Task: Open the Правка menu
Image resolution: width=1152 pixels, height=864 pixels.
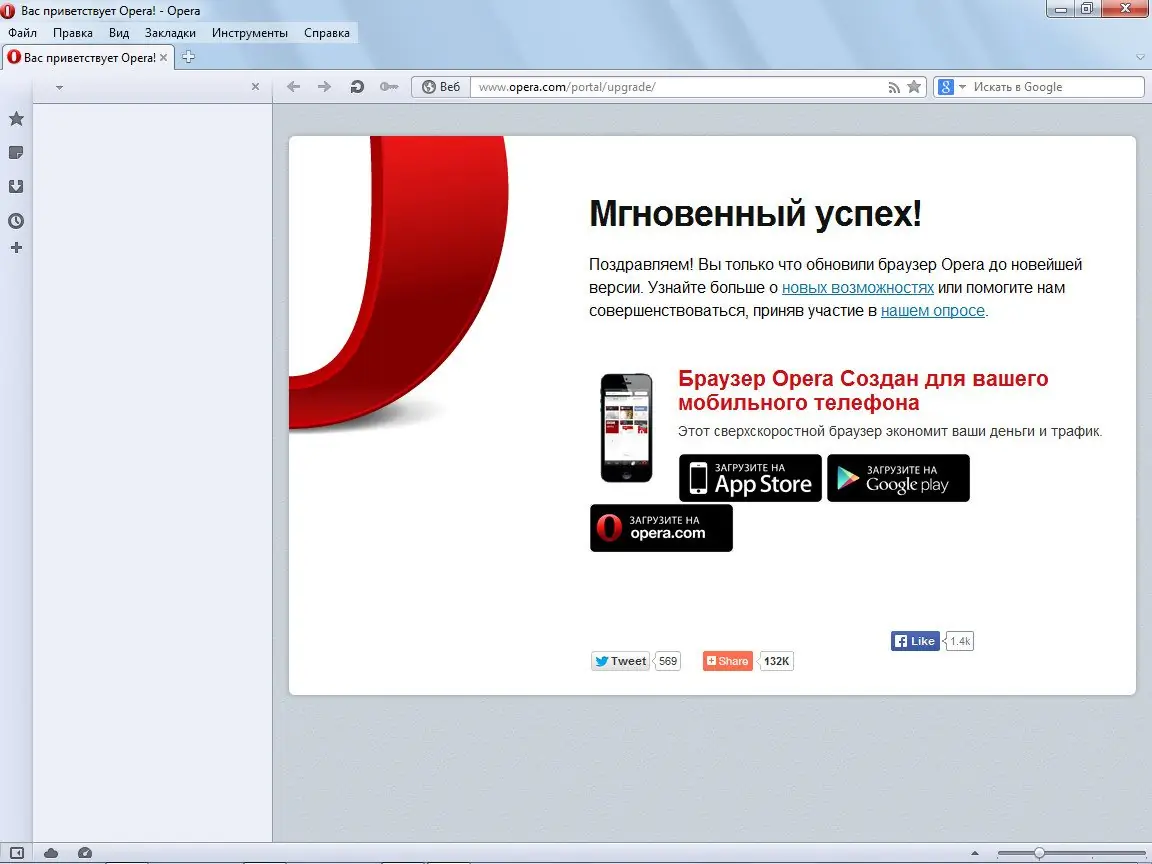Action: click(73, 32)
